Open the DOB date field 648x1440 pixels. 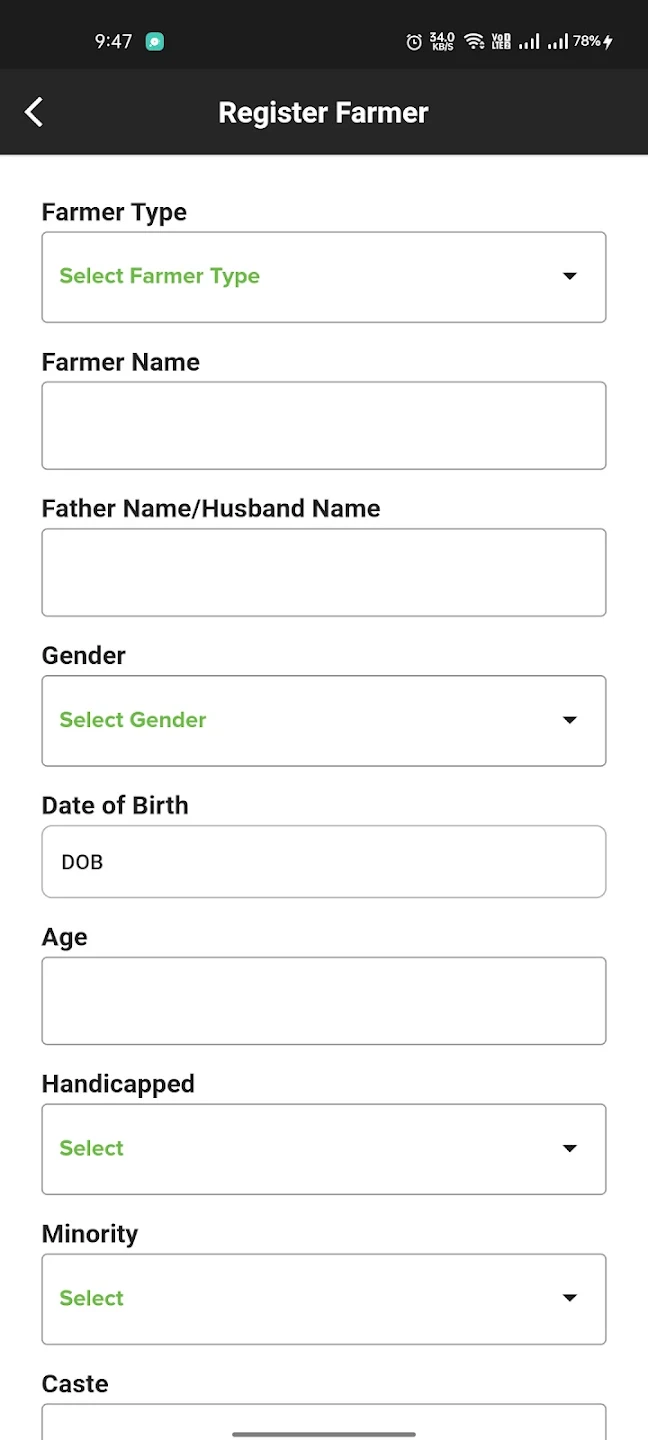(323, 862)
